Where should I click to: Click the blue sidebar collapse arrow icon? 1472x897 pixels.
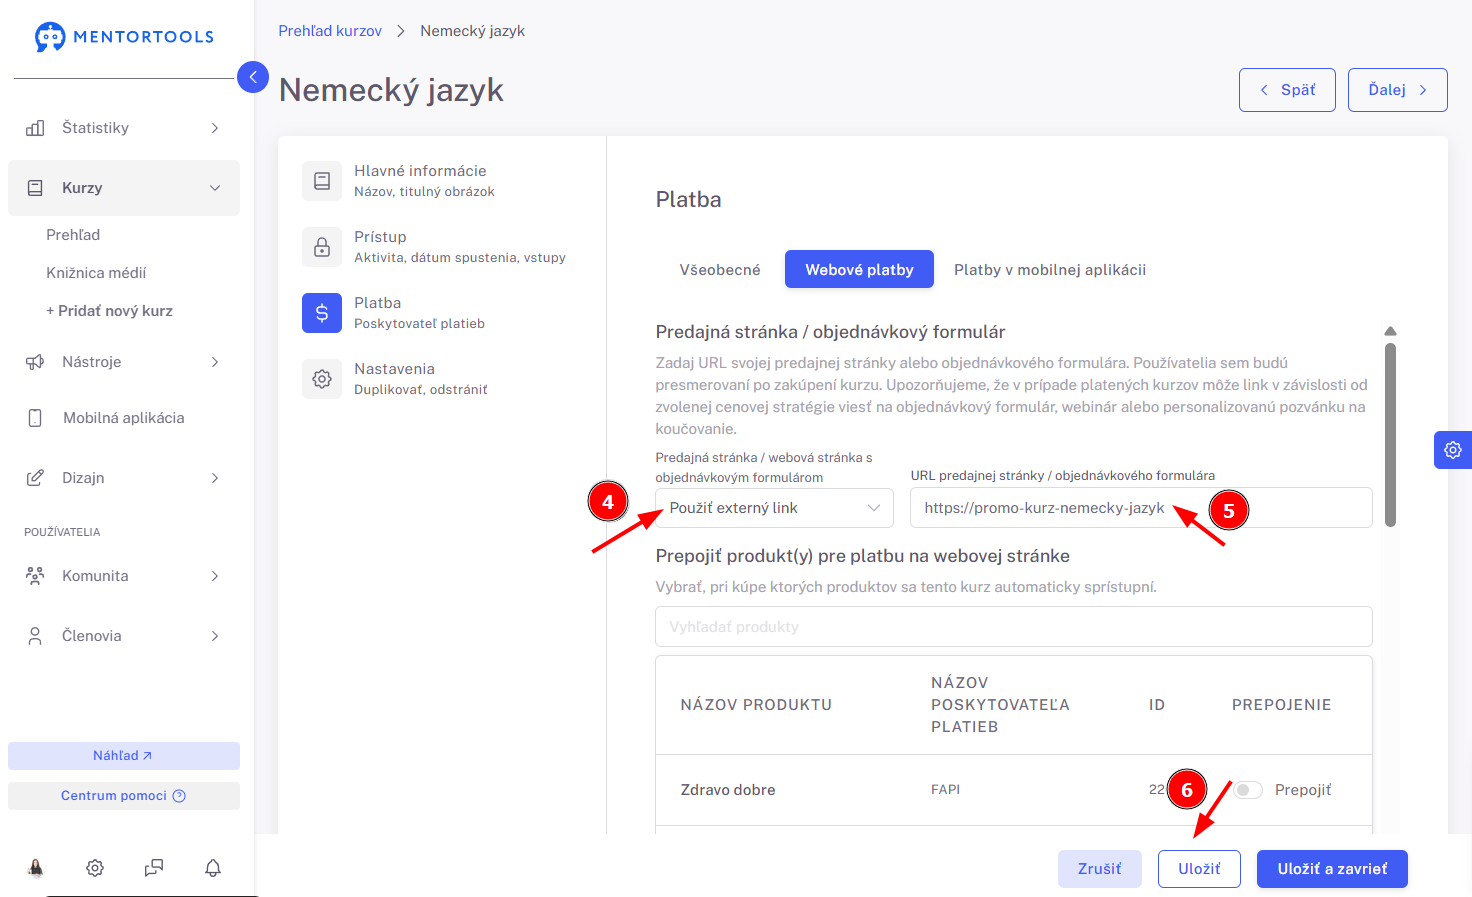point(253,77)
